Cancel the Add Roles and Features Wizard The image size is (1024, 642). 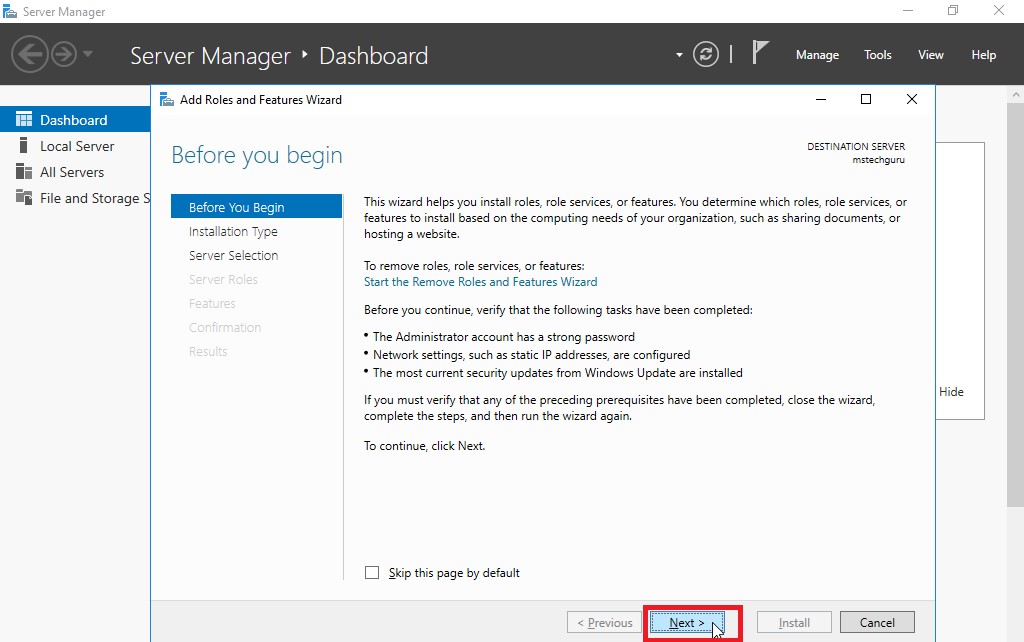point(877,622)
